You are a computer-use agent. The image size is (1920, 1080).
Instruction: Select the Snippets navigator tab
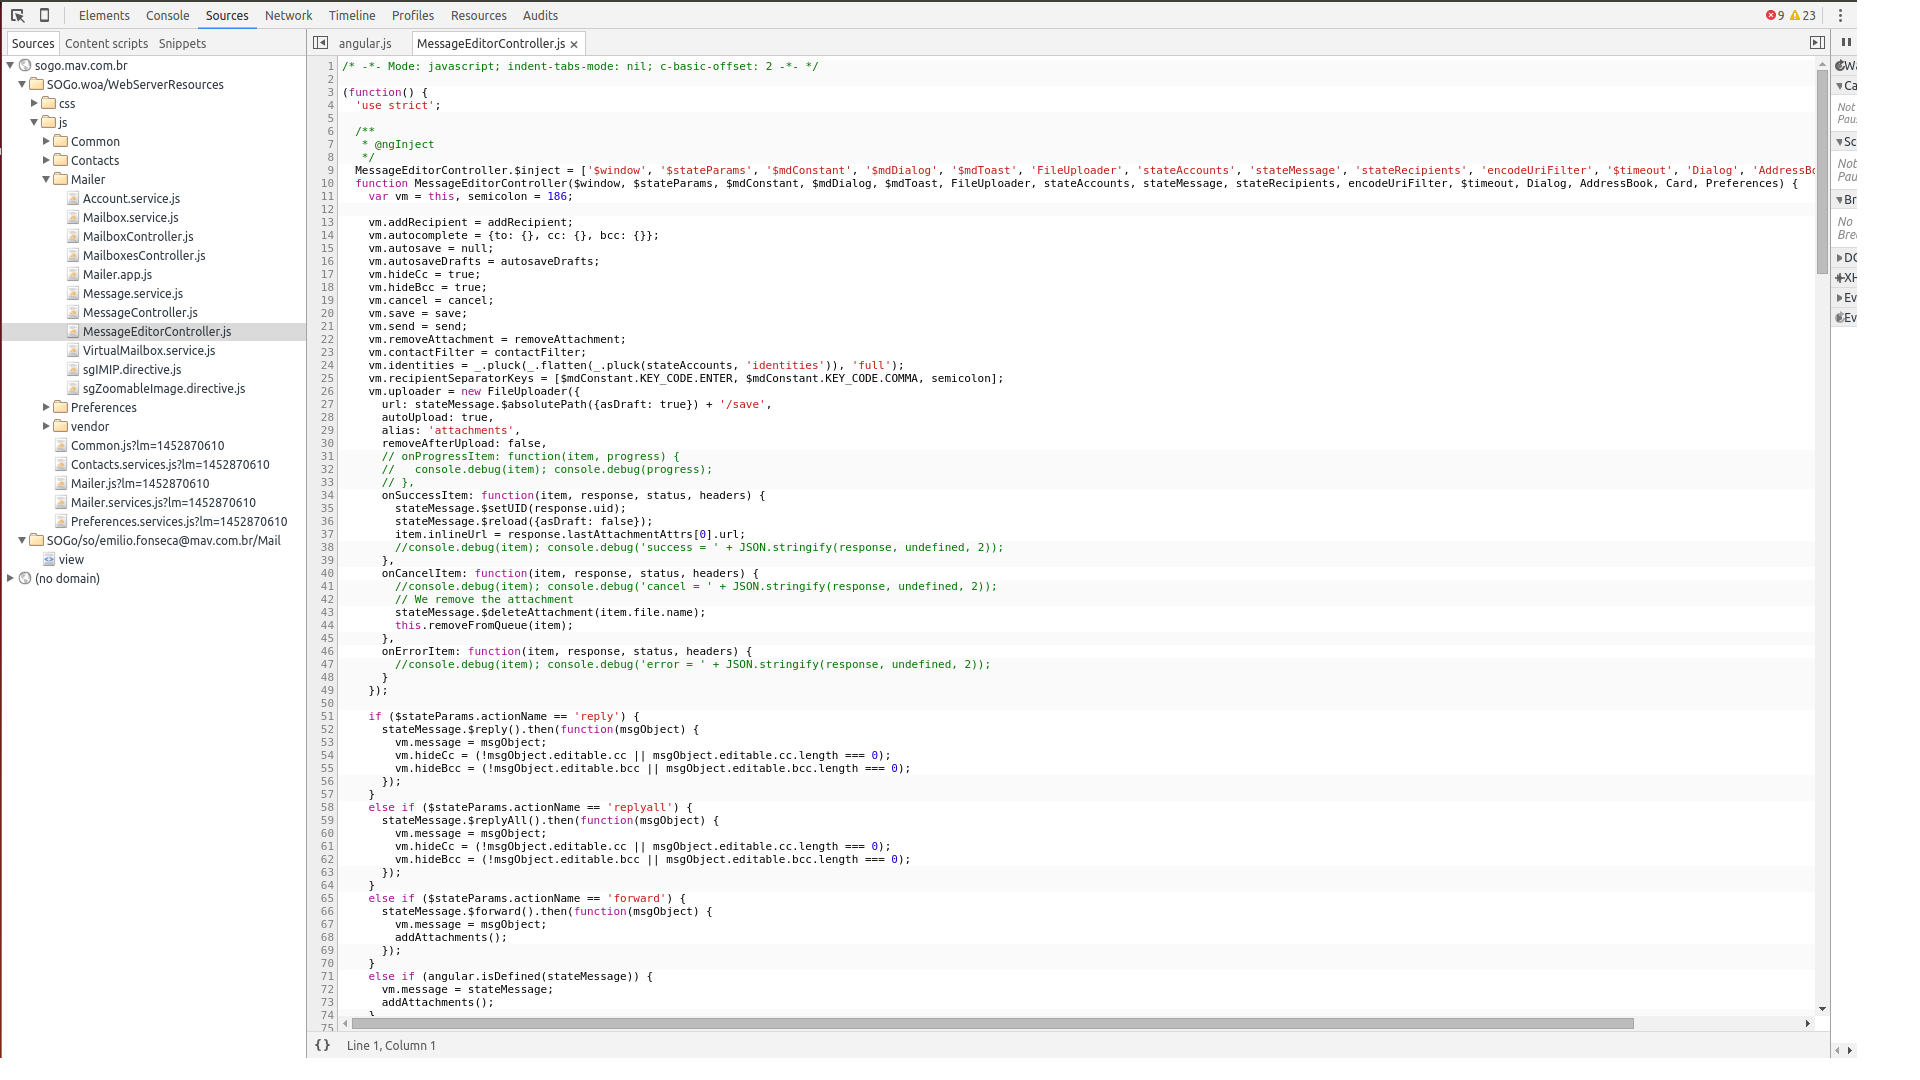click(x=182, y=43)
